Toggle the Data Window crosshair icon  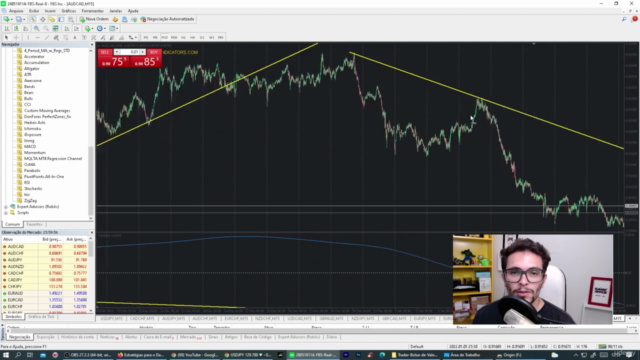[42, 19]
